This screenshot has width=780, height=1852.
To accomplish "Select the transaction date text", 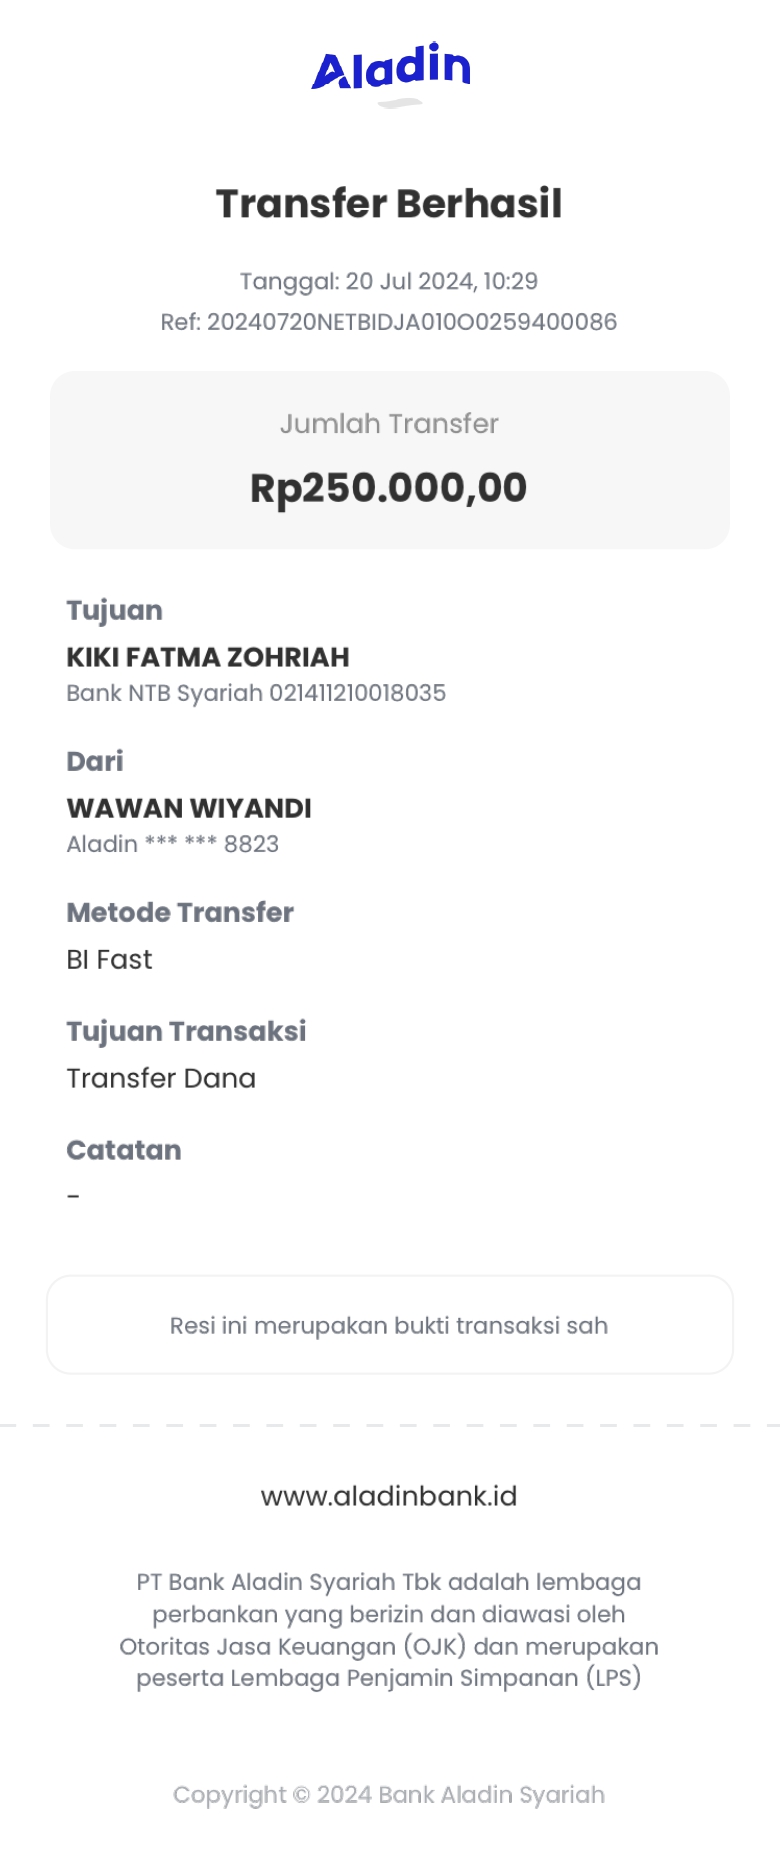I will tap(389, 281).
